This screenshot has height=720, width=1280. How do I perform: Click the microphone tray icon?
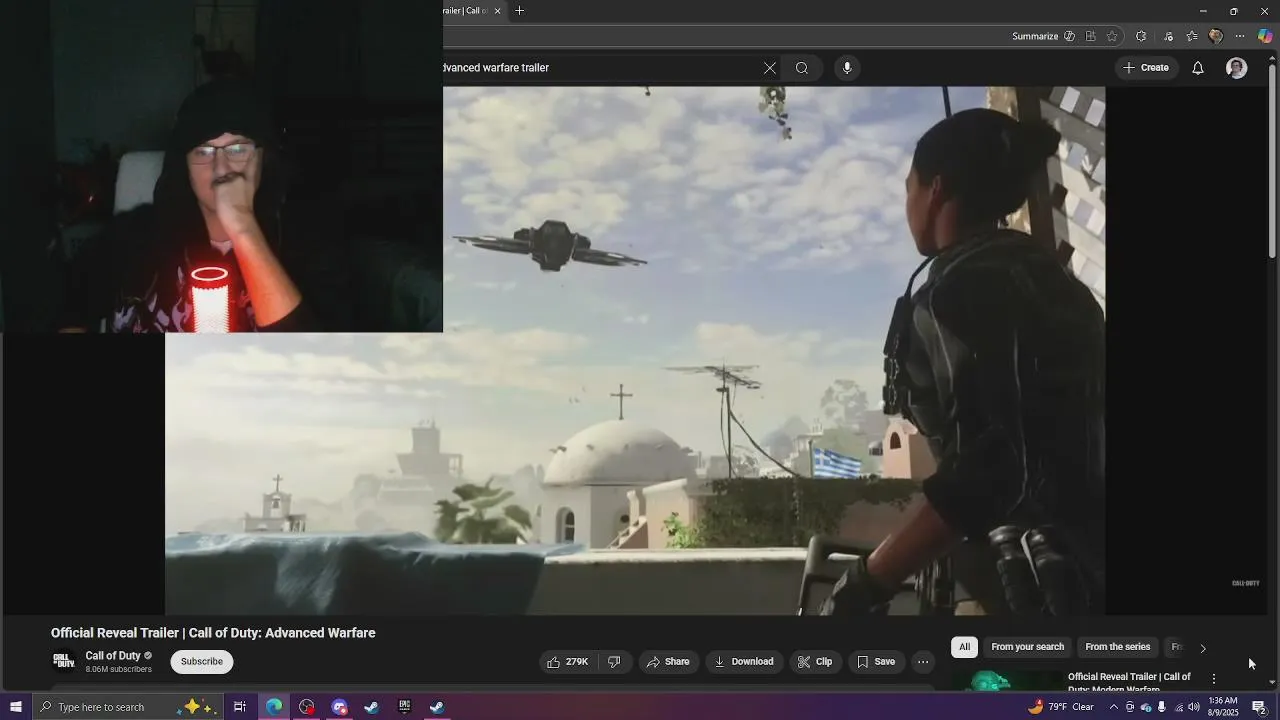pyautogui.click(x=1161, y=707)
